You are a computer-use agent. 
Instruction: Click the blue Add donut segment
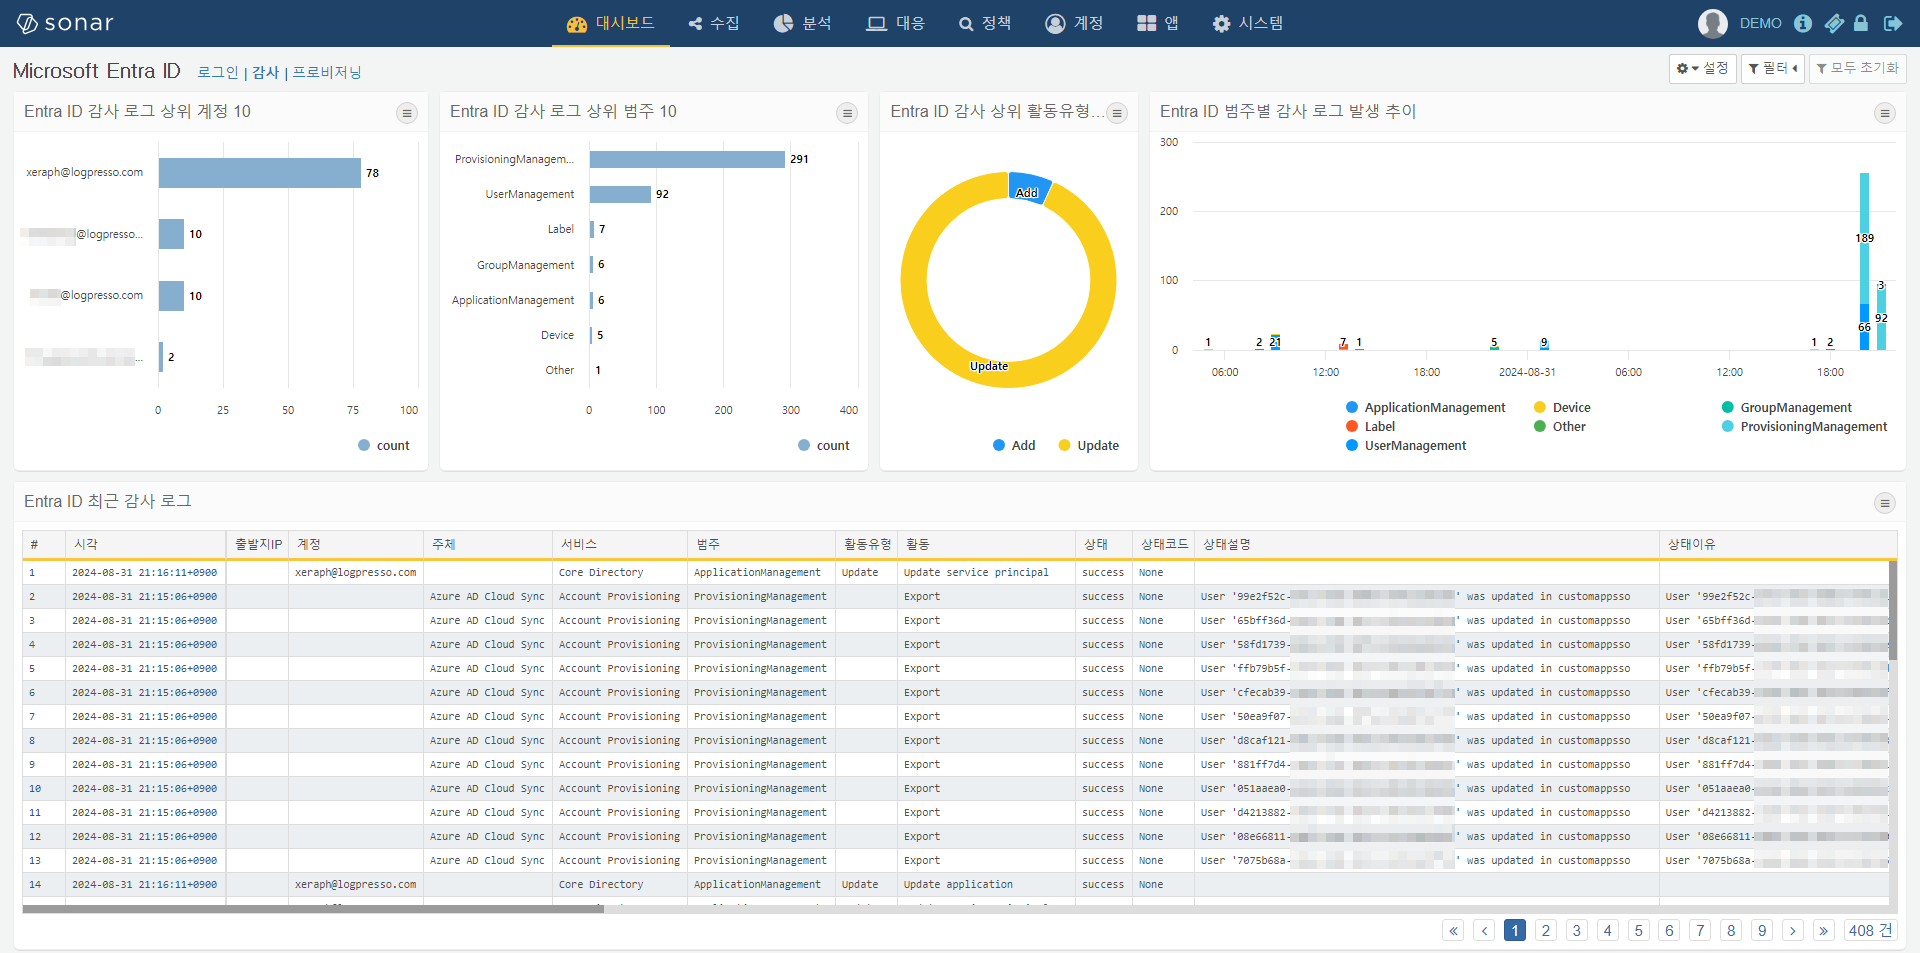point(1029,188)
